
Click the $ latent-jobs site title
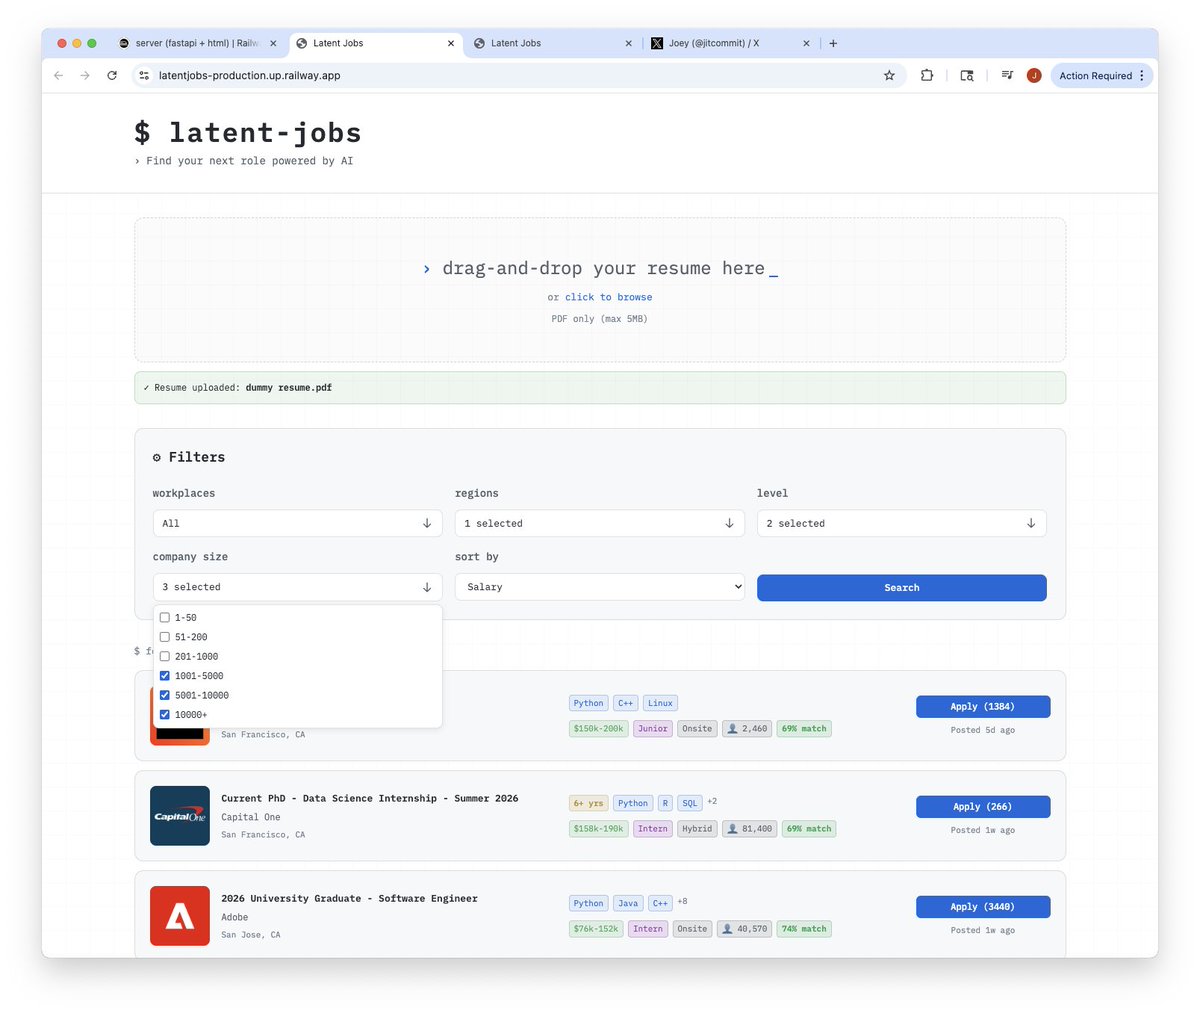point(248,133)
